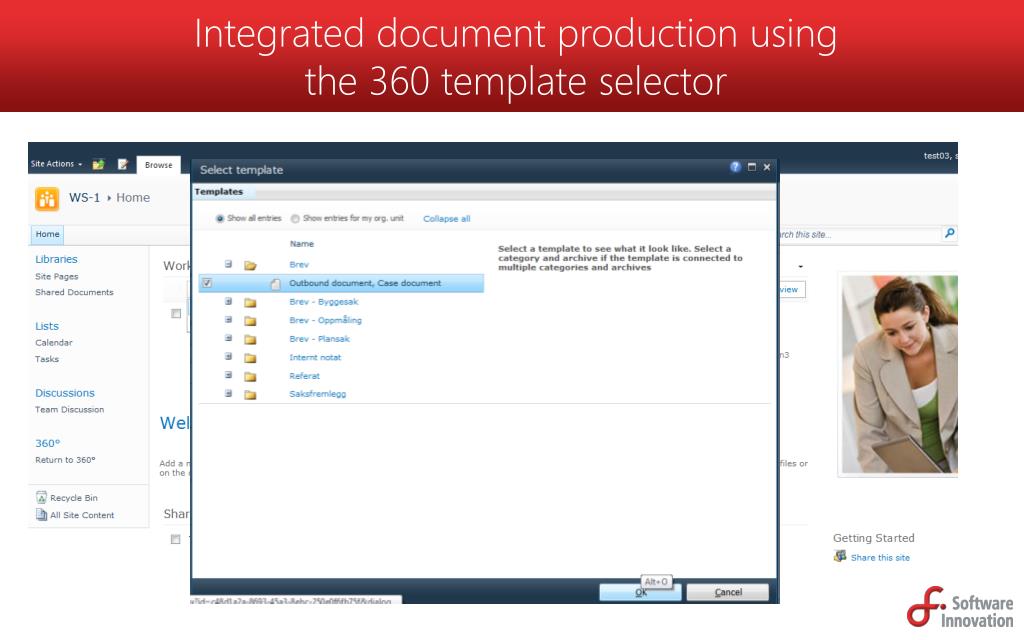Open the Saksfremlegg category

(317, 394)
